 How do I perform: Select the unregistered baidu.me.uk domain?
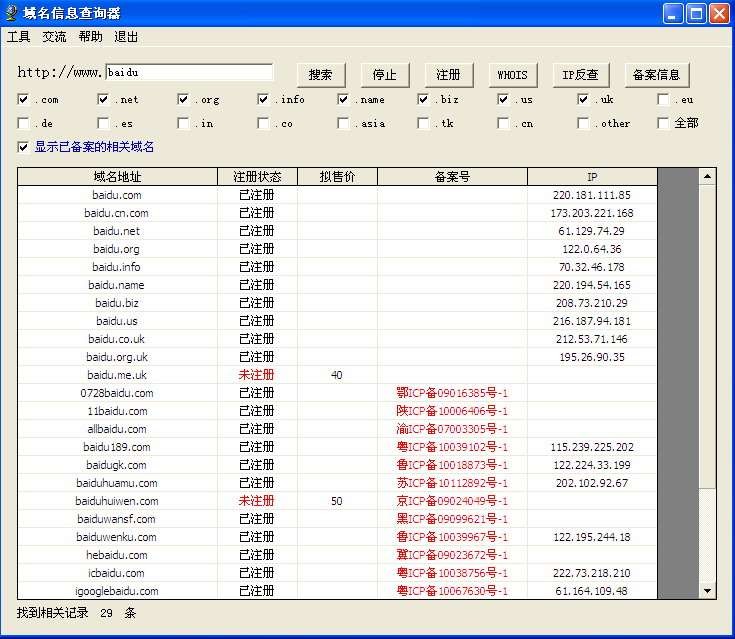[x=117, y=375]
